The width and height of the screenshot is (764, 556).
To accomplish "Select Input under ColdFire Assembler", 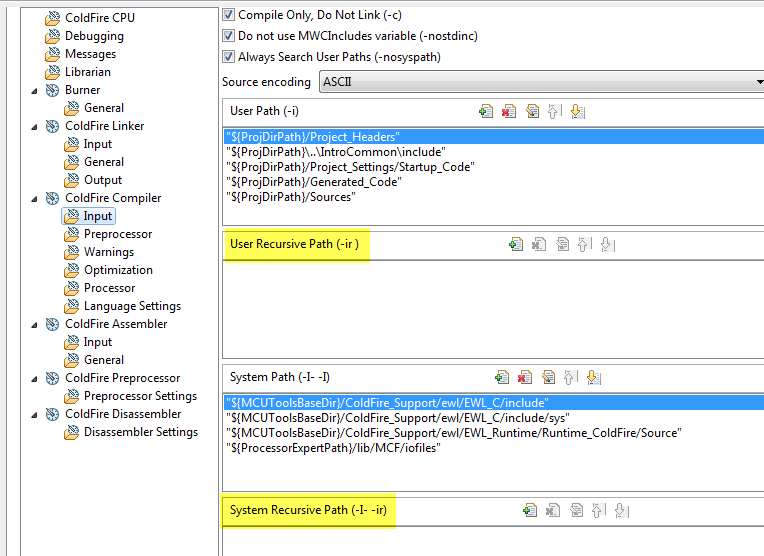I will coord(97,343).
